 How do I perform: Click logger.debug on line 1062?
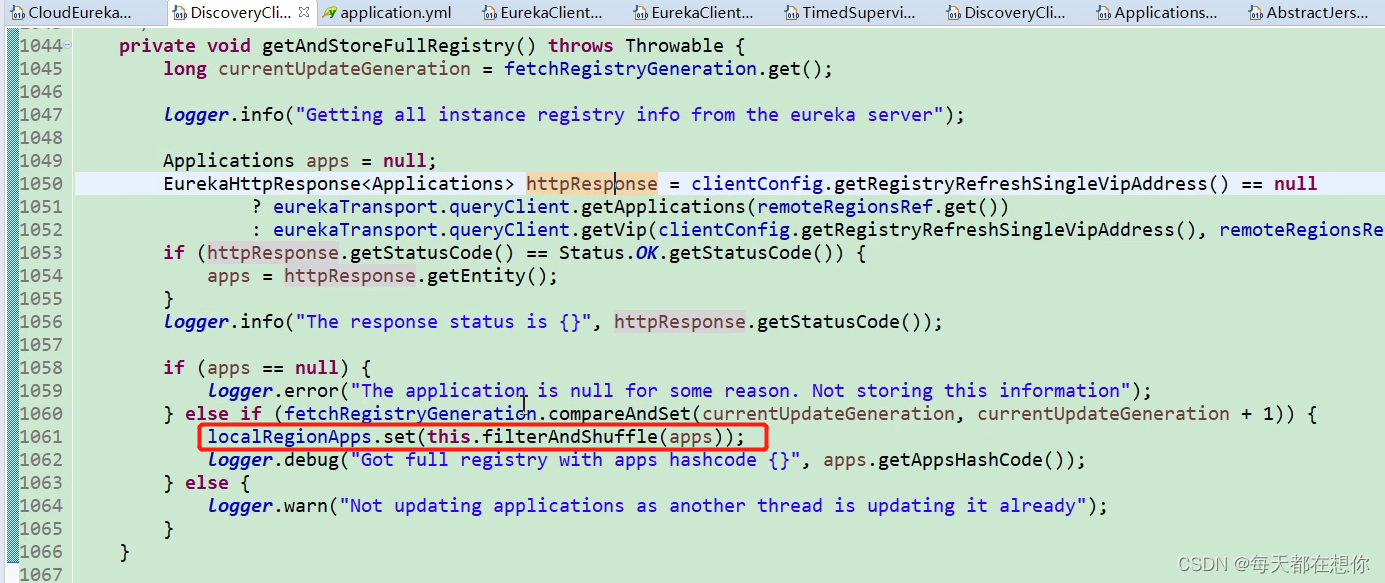click(x=274, y=460)
